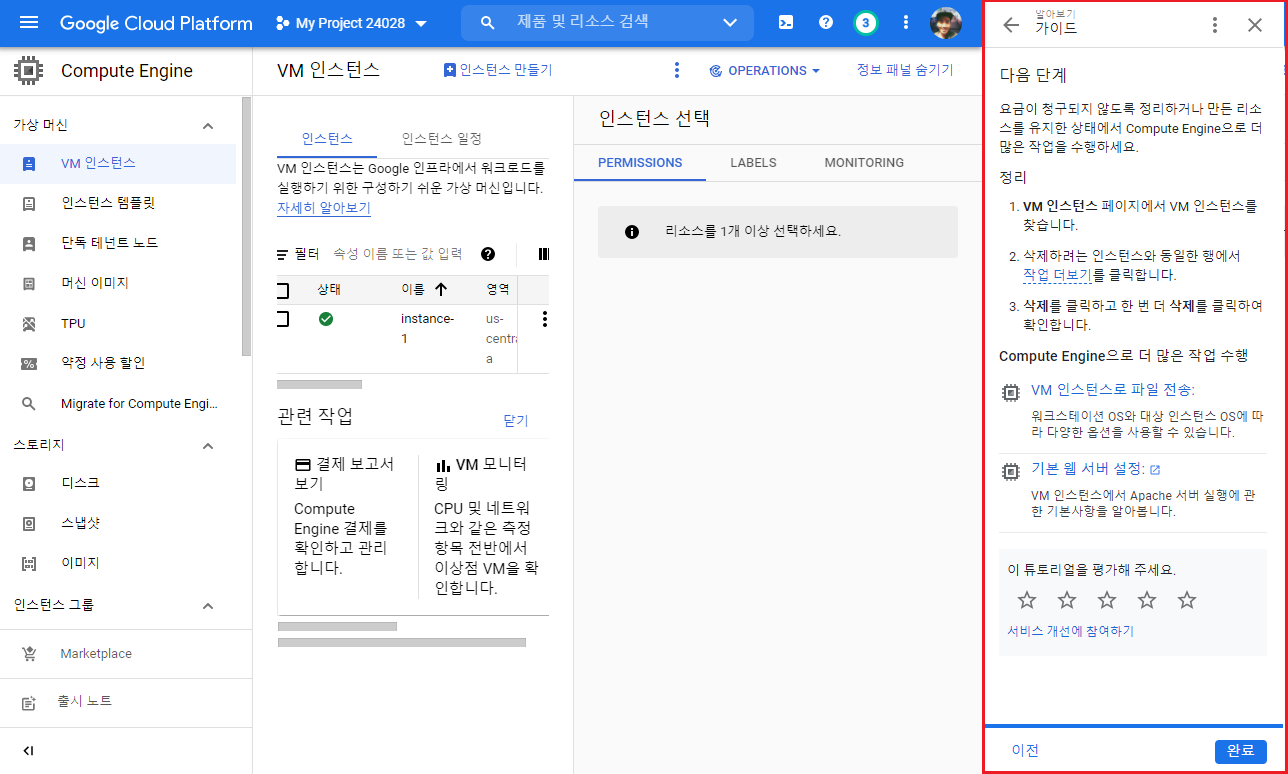Click 정보 패널 숨기기
The width and height of the screenshot is (1288, 774).
pyautogui.click(x=905, y=70)
